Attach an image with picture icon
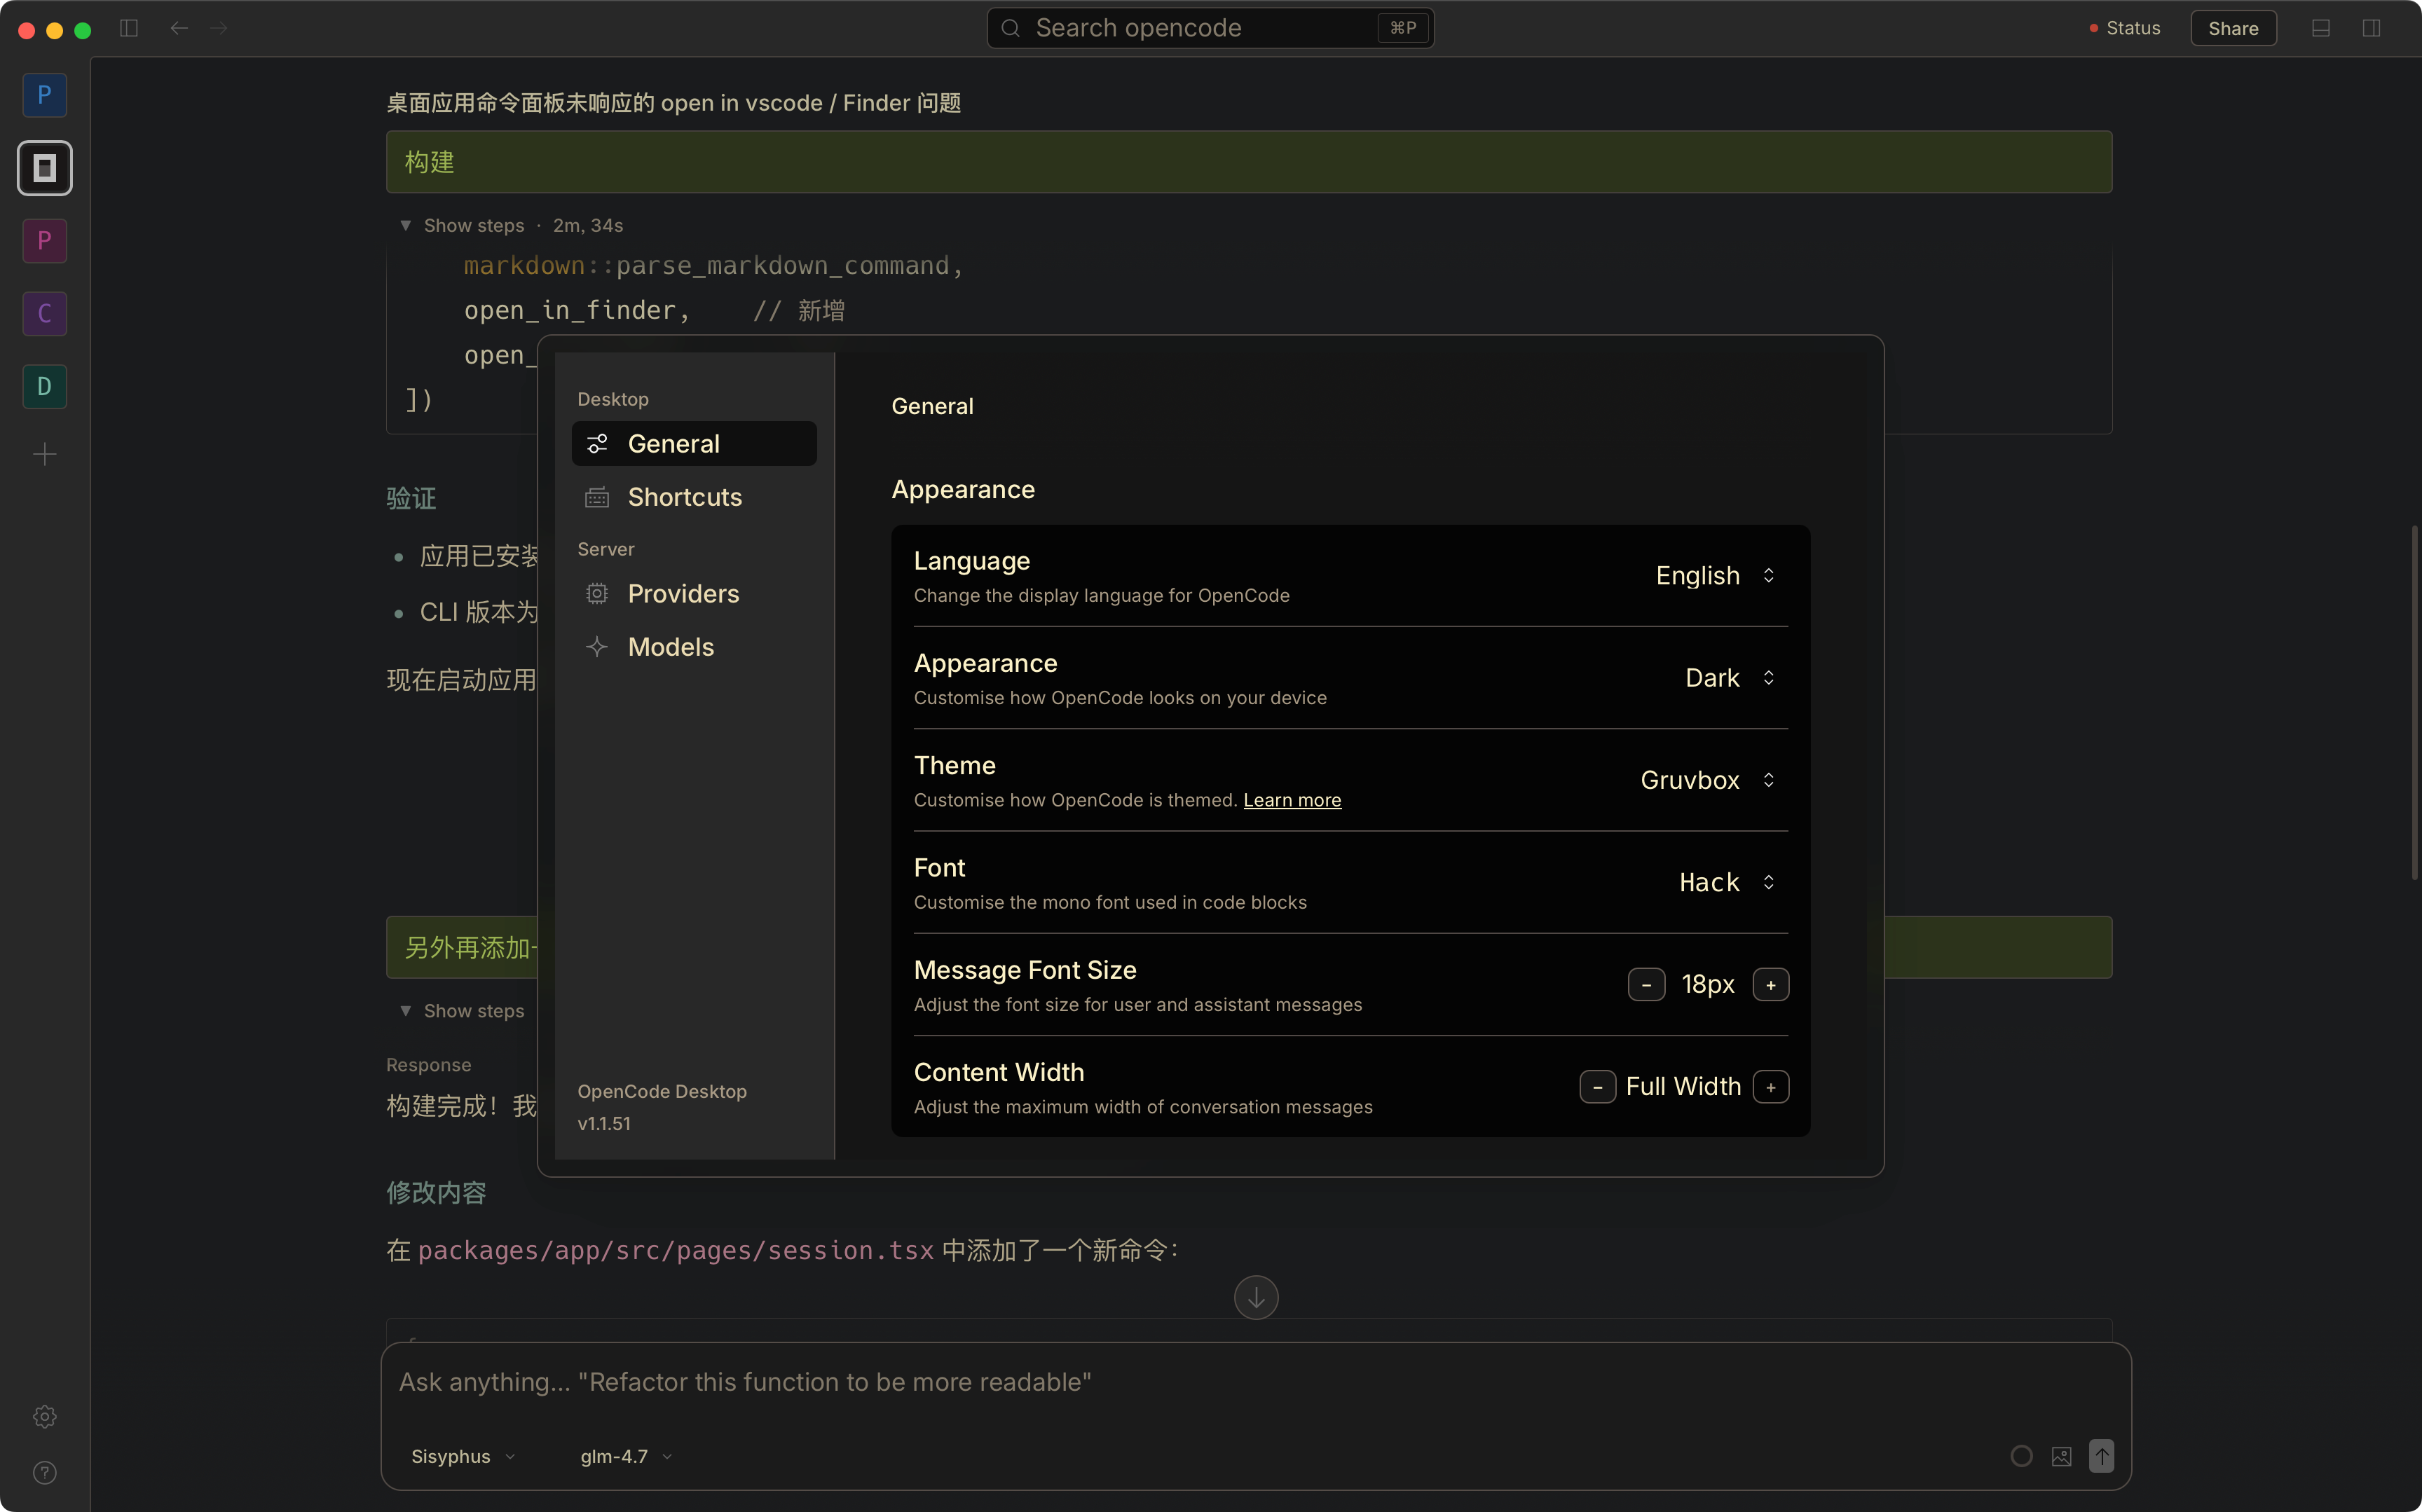This screenshot has height=1512, width=2422. point(2061,1456)
